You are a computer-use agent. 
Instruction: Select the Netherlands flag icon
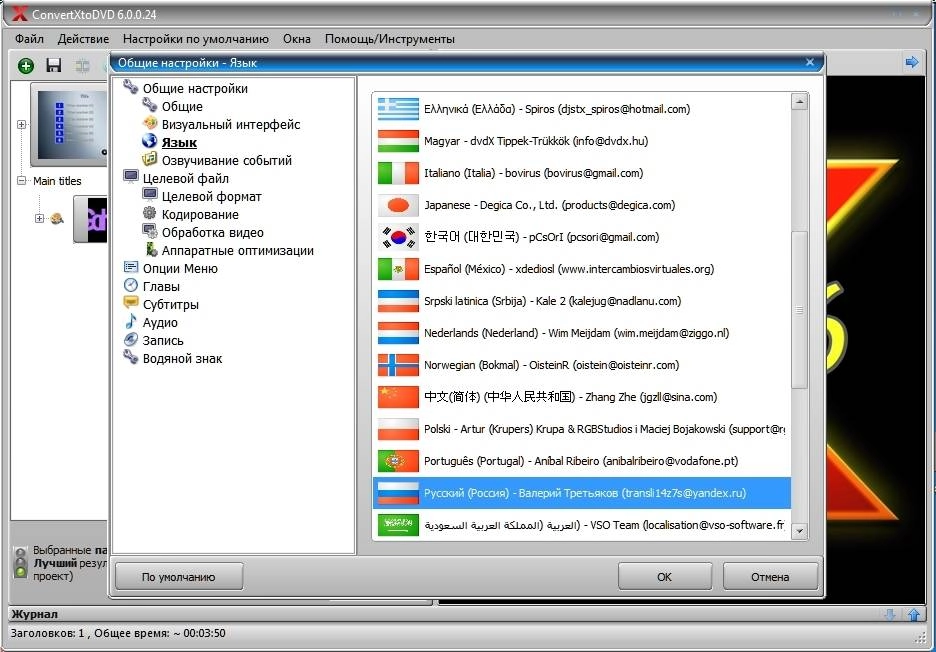click(x=398, y=333)
